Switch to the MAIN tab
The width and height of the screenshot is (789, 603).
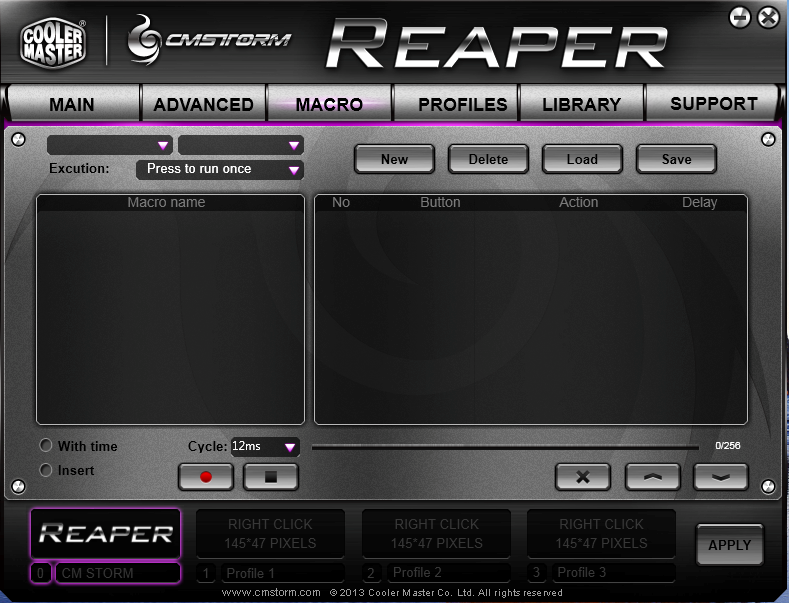72,104
